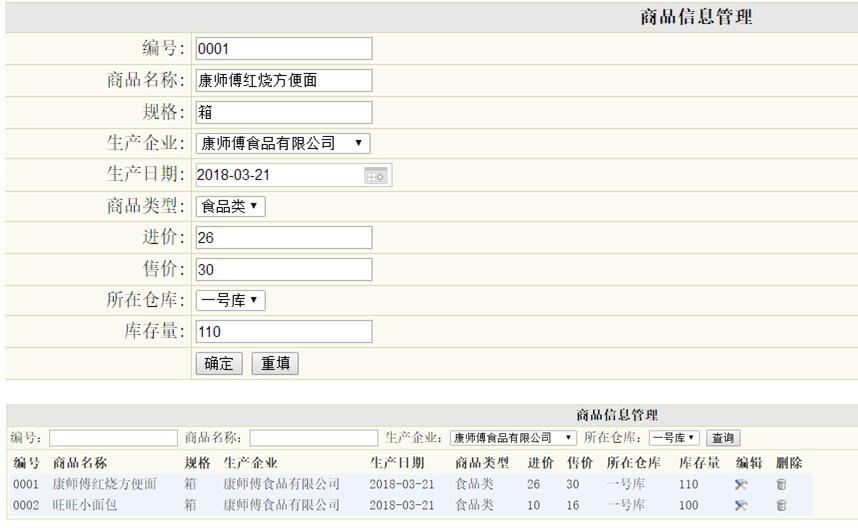Focus the 库存量 field containing 110

pos(284,332)
